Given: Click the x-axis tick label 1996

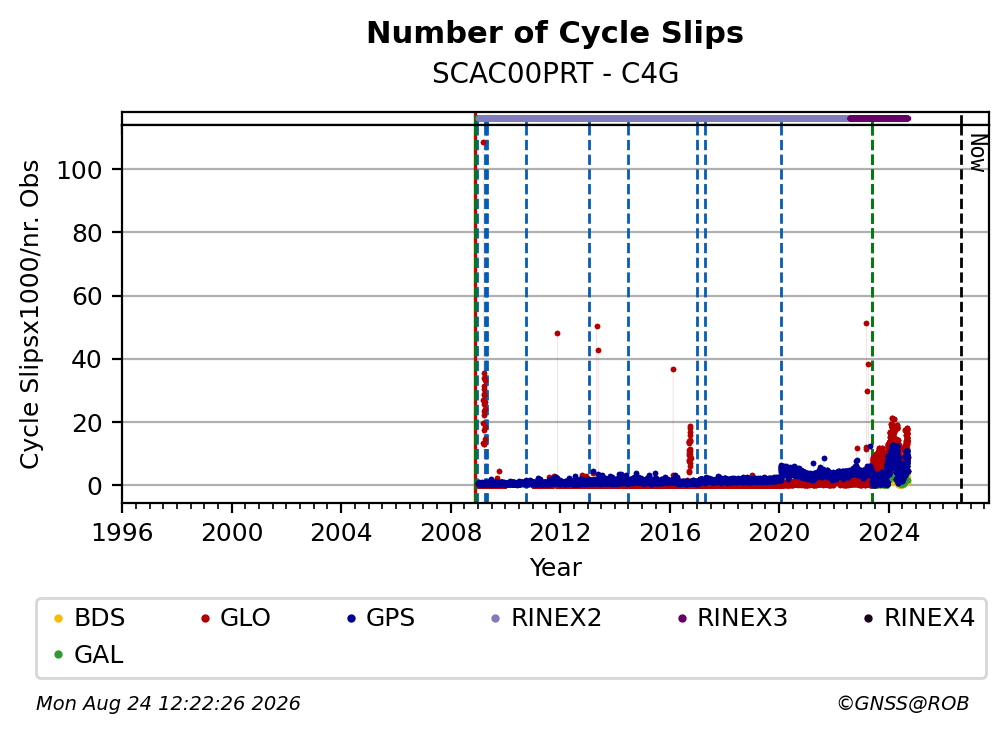Looking at the screenshot, I should click(122, 533).
